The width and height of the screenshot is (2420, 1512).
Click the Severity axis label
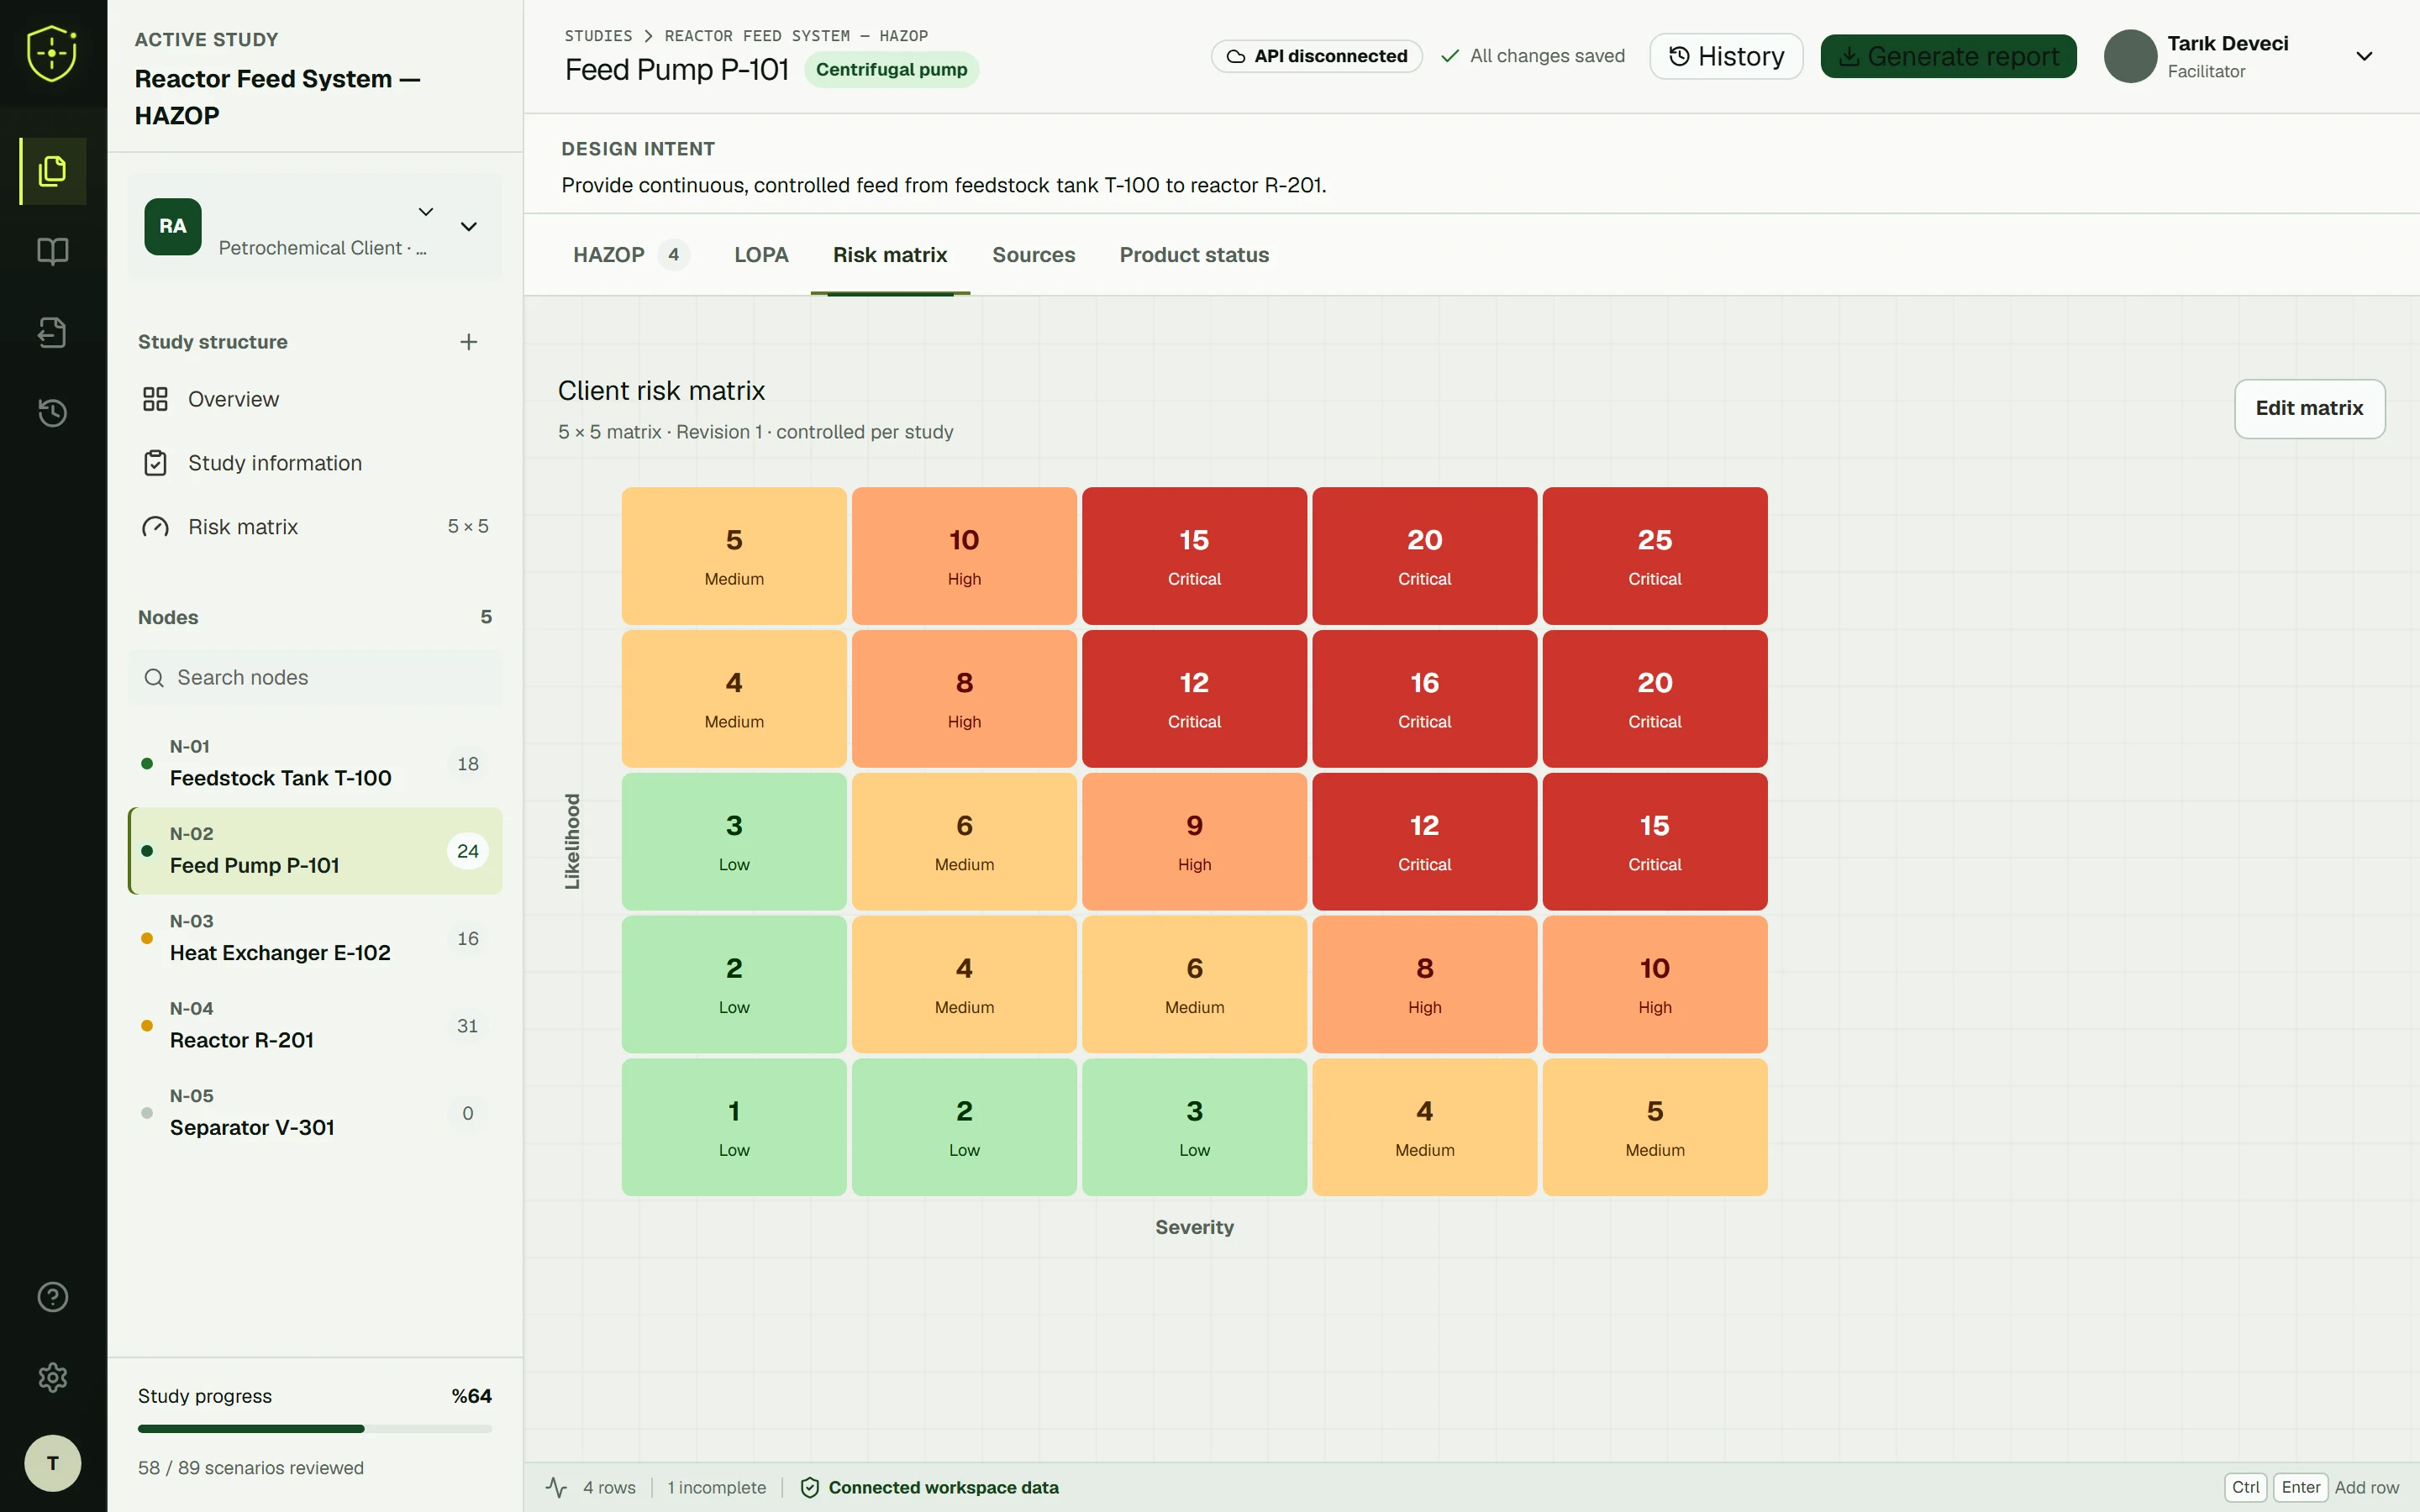tap(1194, 1227)
